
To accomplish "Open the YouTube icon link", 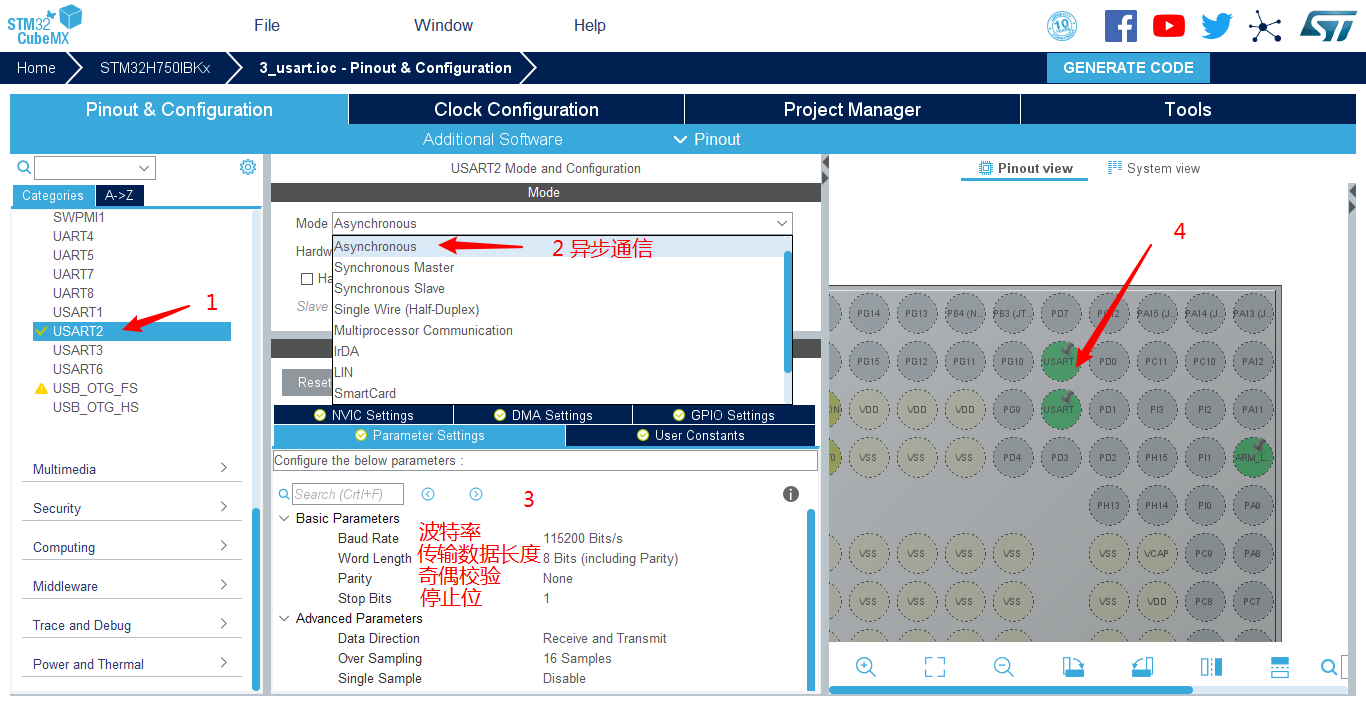I will coord(1168,26).
